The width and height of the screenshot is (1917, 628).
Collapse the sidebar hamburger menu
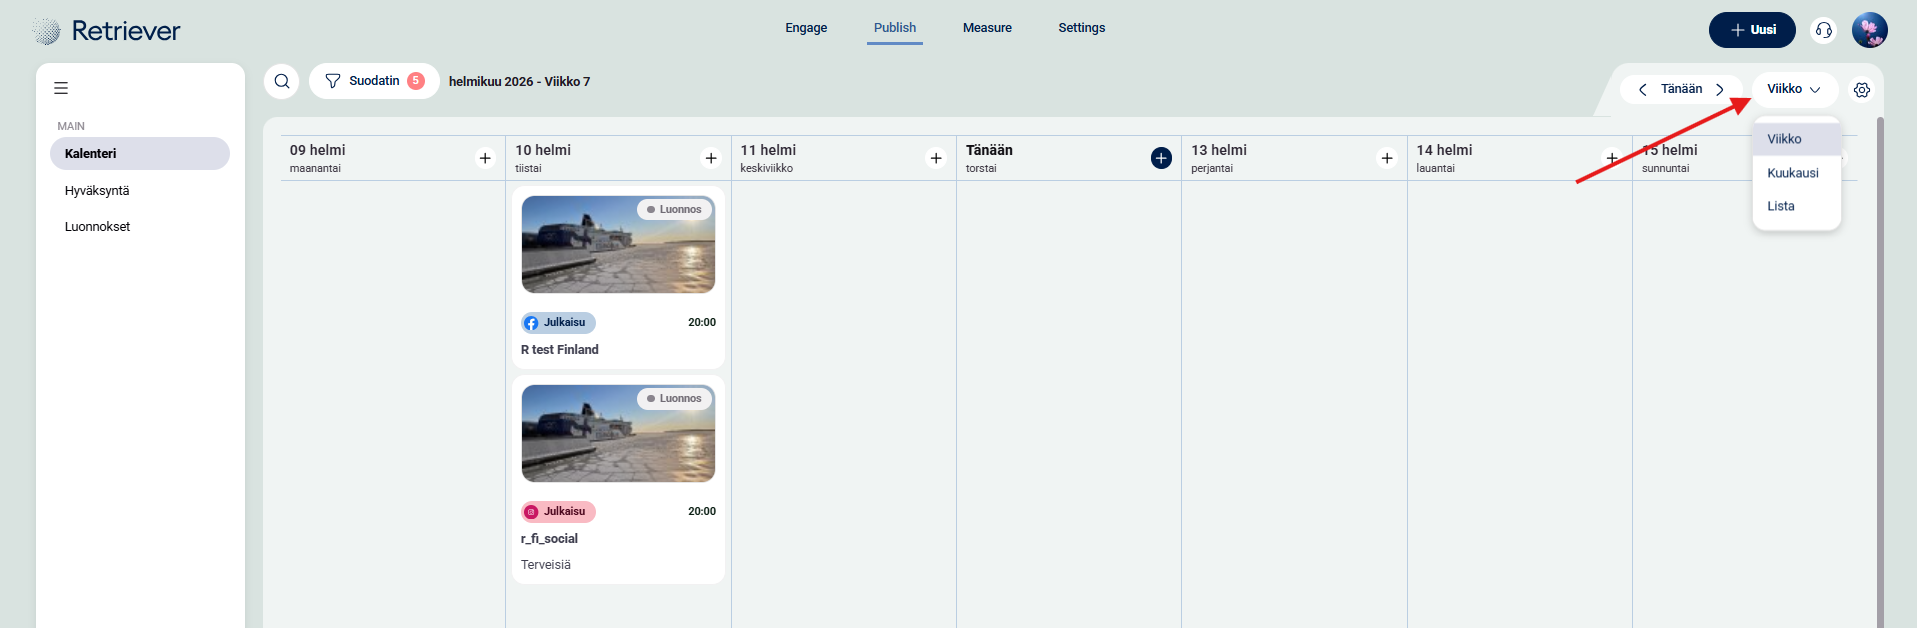[61, 88]
